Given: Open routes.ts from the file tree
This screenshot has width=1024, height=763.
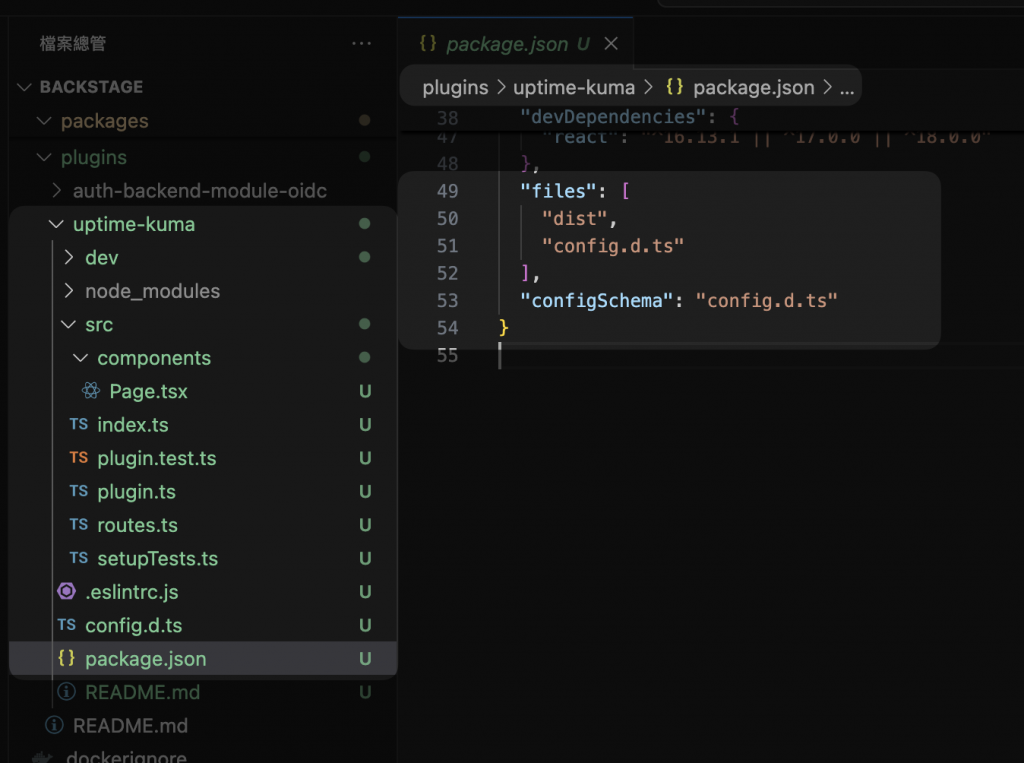Looking at the screenshot, I should (137, 526).
